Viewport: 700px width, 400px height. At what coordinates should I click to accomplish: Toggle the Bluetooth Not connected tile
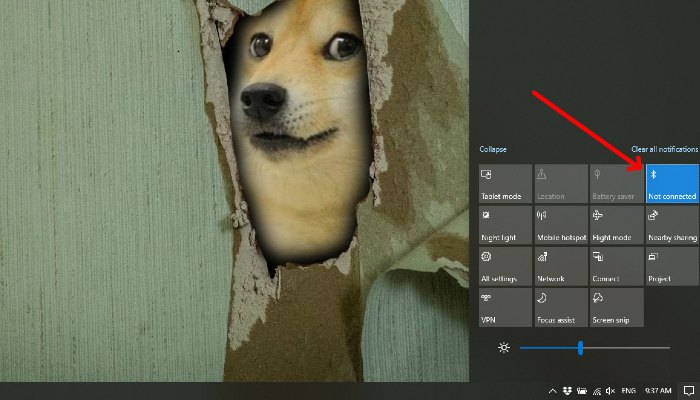pos(672,184)
